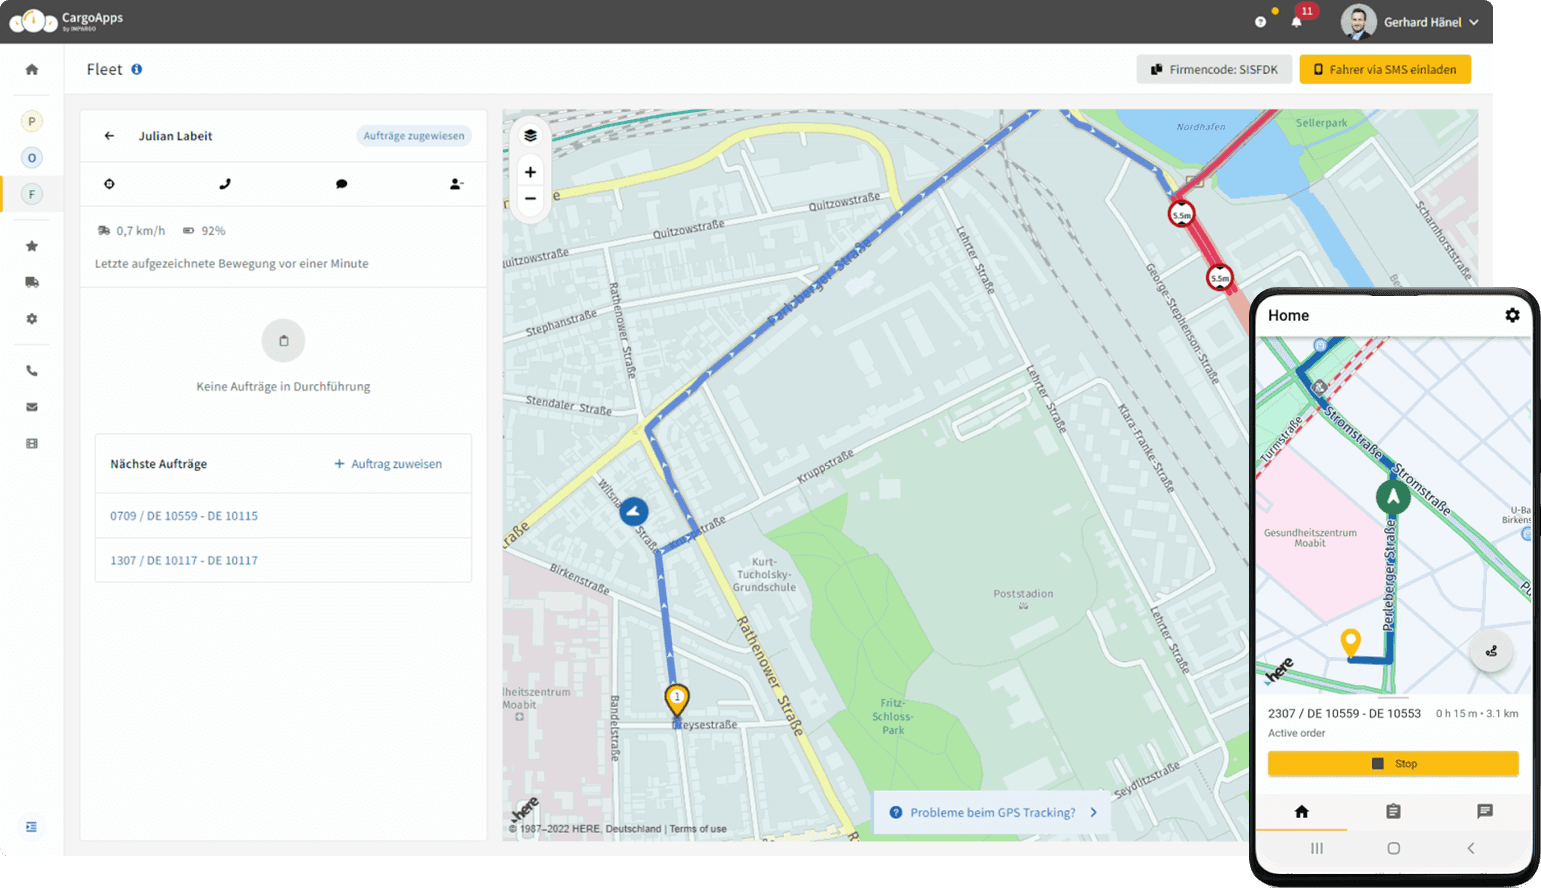
Task: Select the map layers icon above zoom controls
Action: (x=530, y=134)
